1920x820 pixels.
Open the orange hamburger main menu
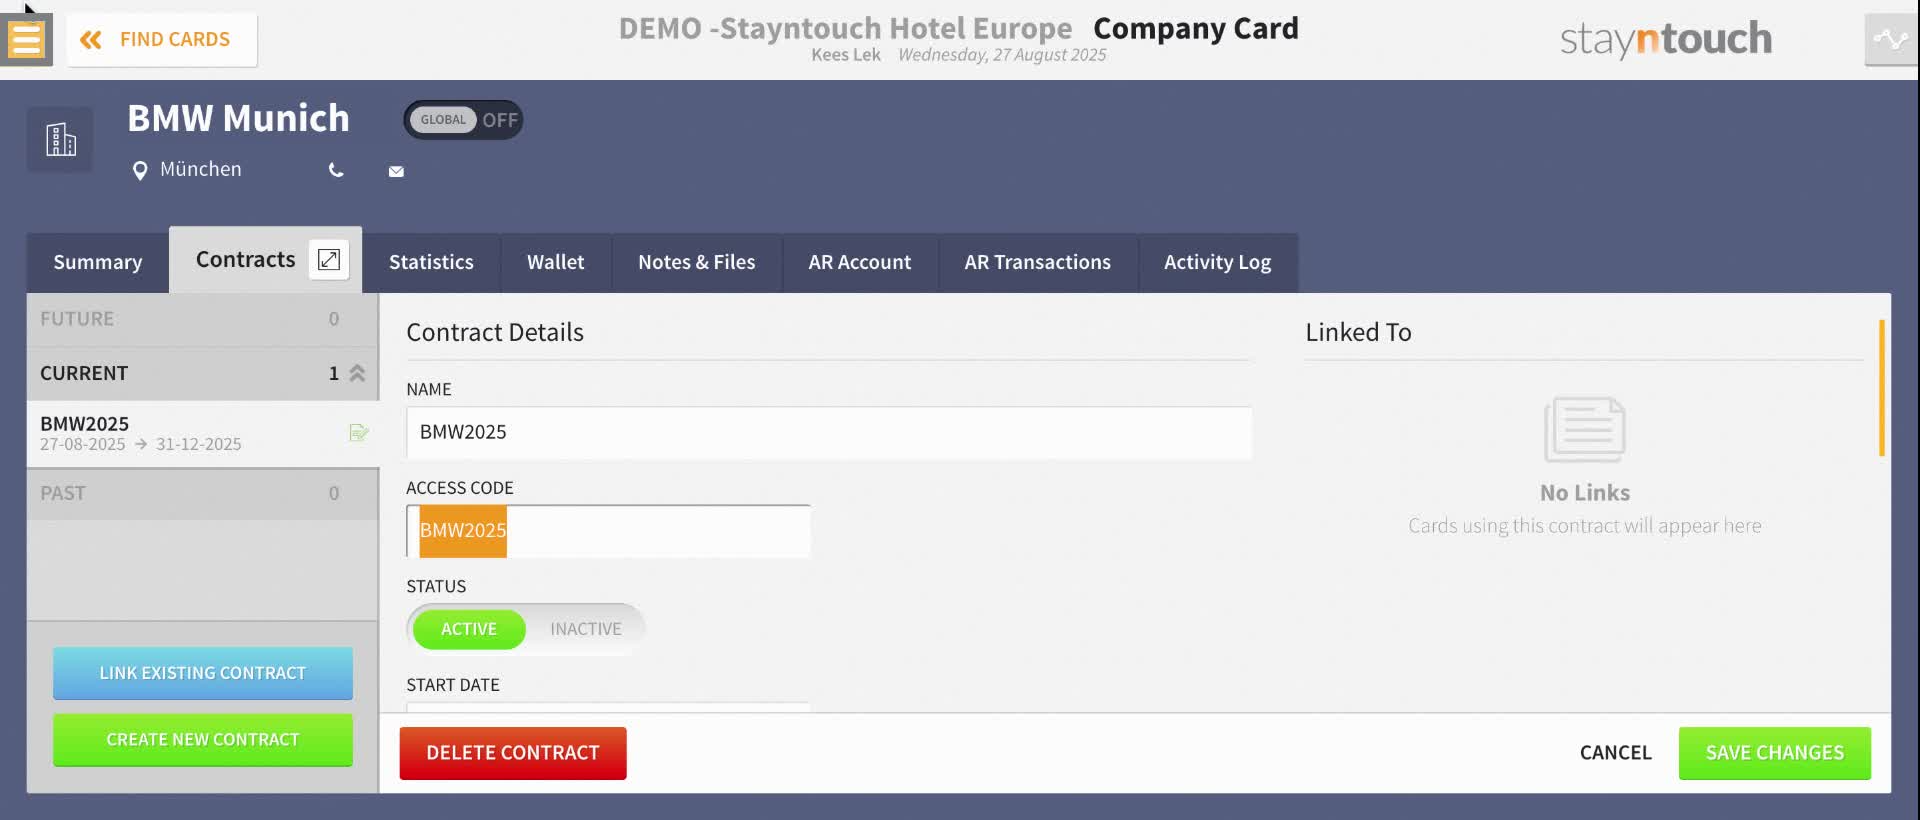27,40
